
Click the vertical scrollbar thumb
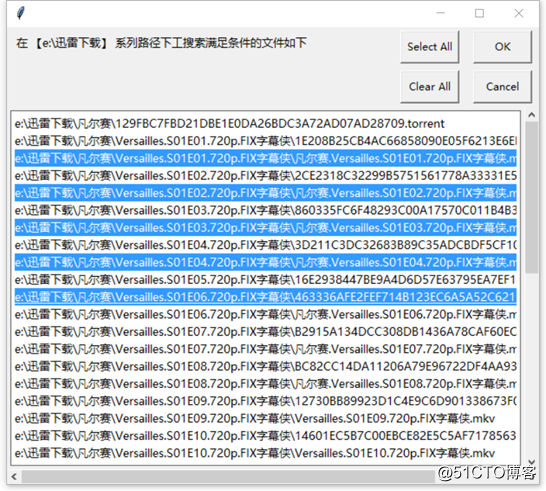pyautogui.click(x=531, y=197)
